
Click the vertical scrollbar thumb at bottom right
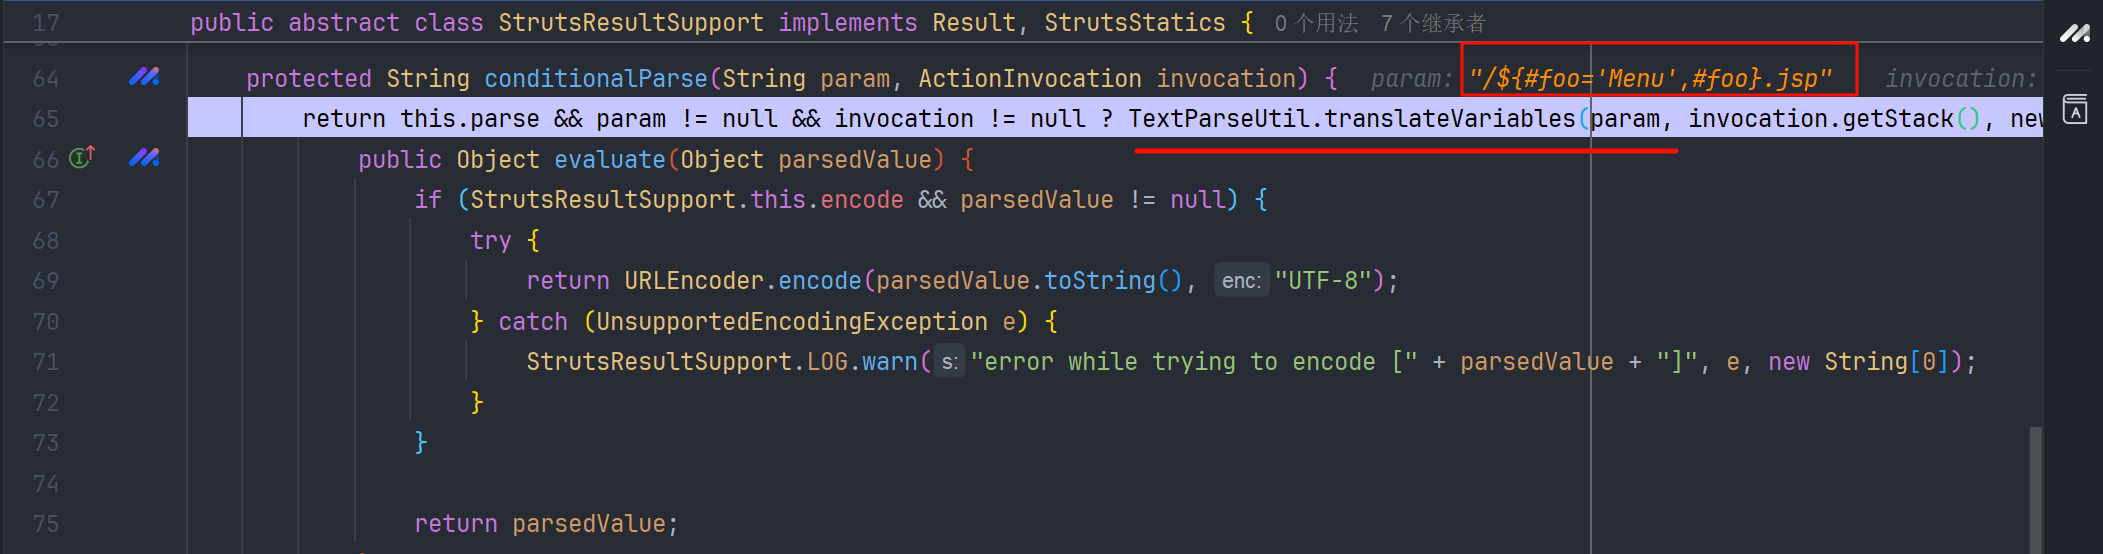[2035, 488]
